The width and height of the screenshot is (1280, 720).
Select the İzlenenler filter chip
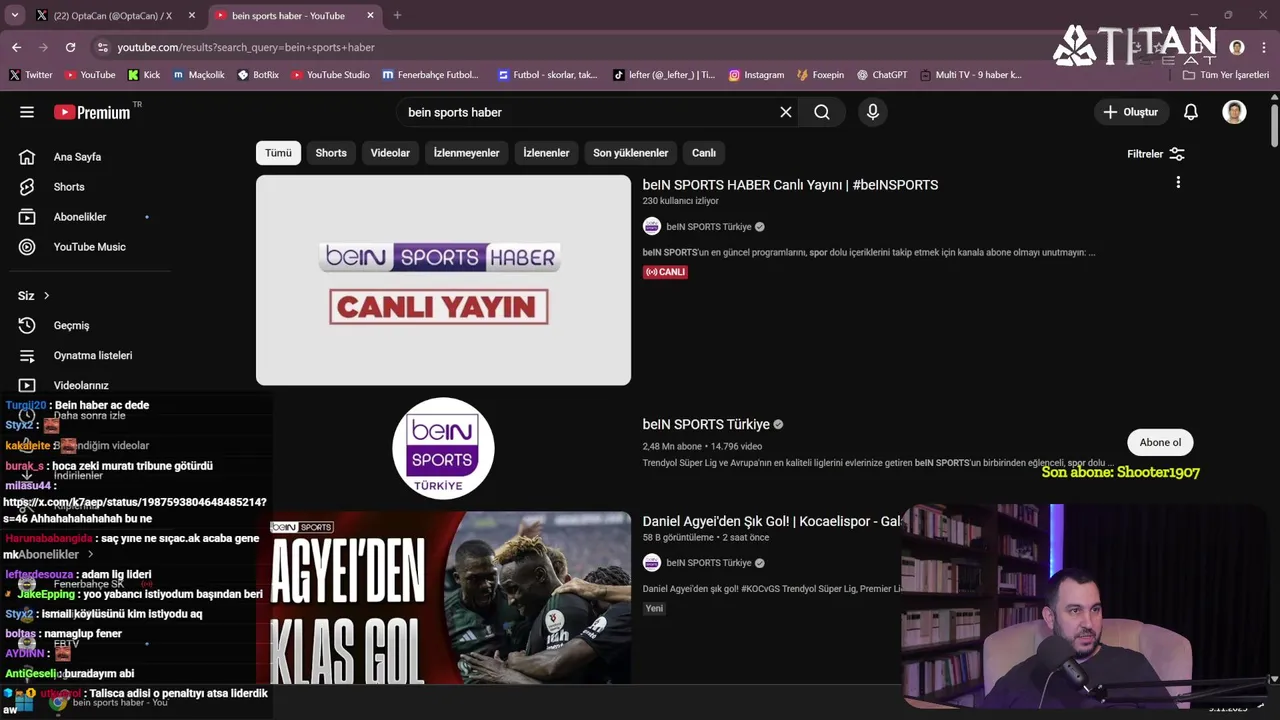click(x=546, y=153)
